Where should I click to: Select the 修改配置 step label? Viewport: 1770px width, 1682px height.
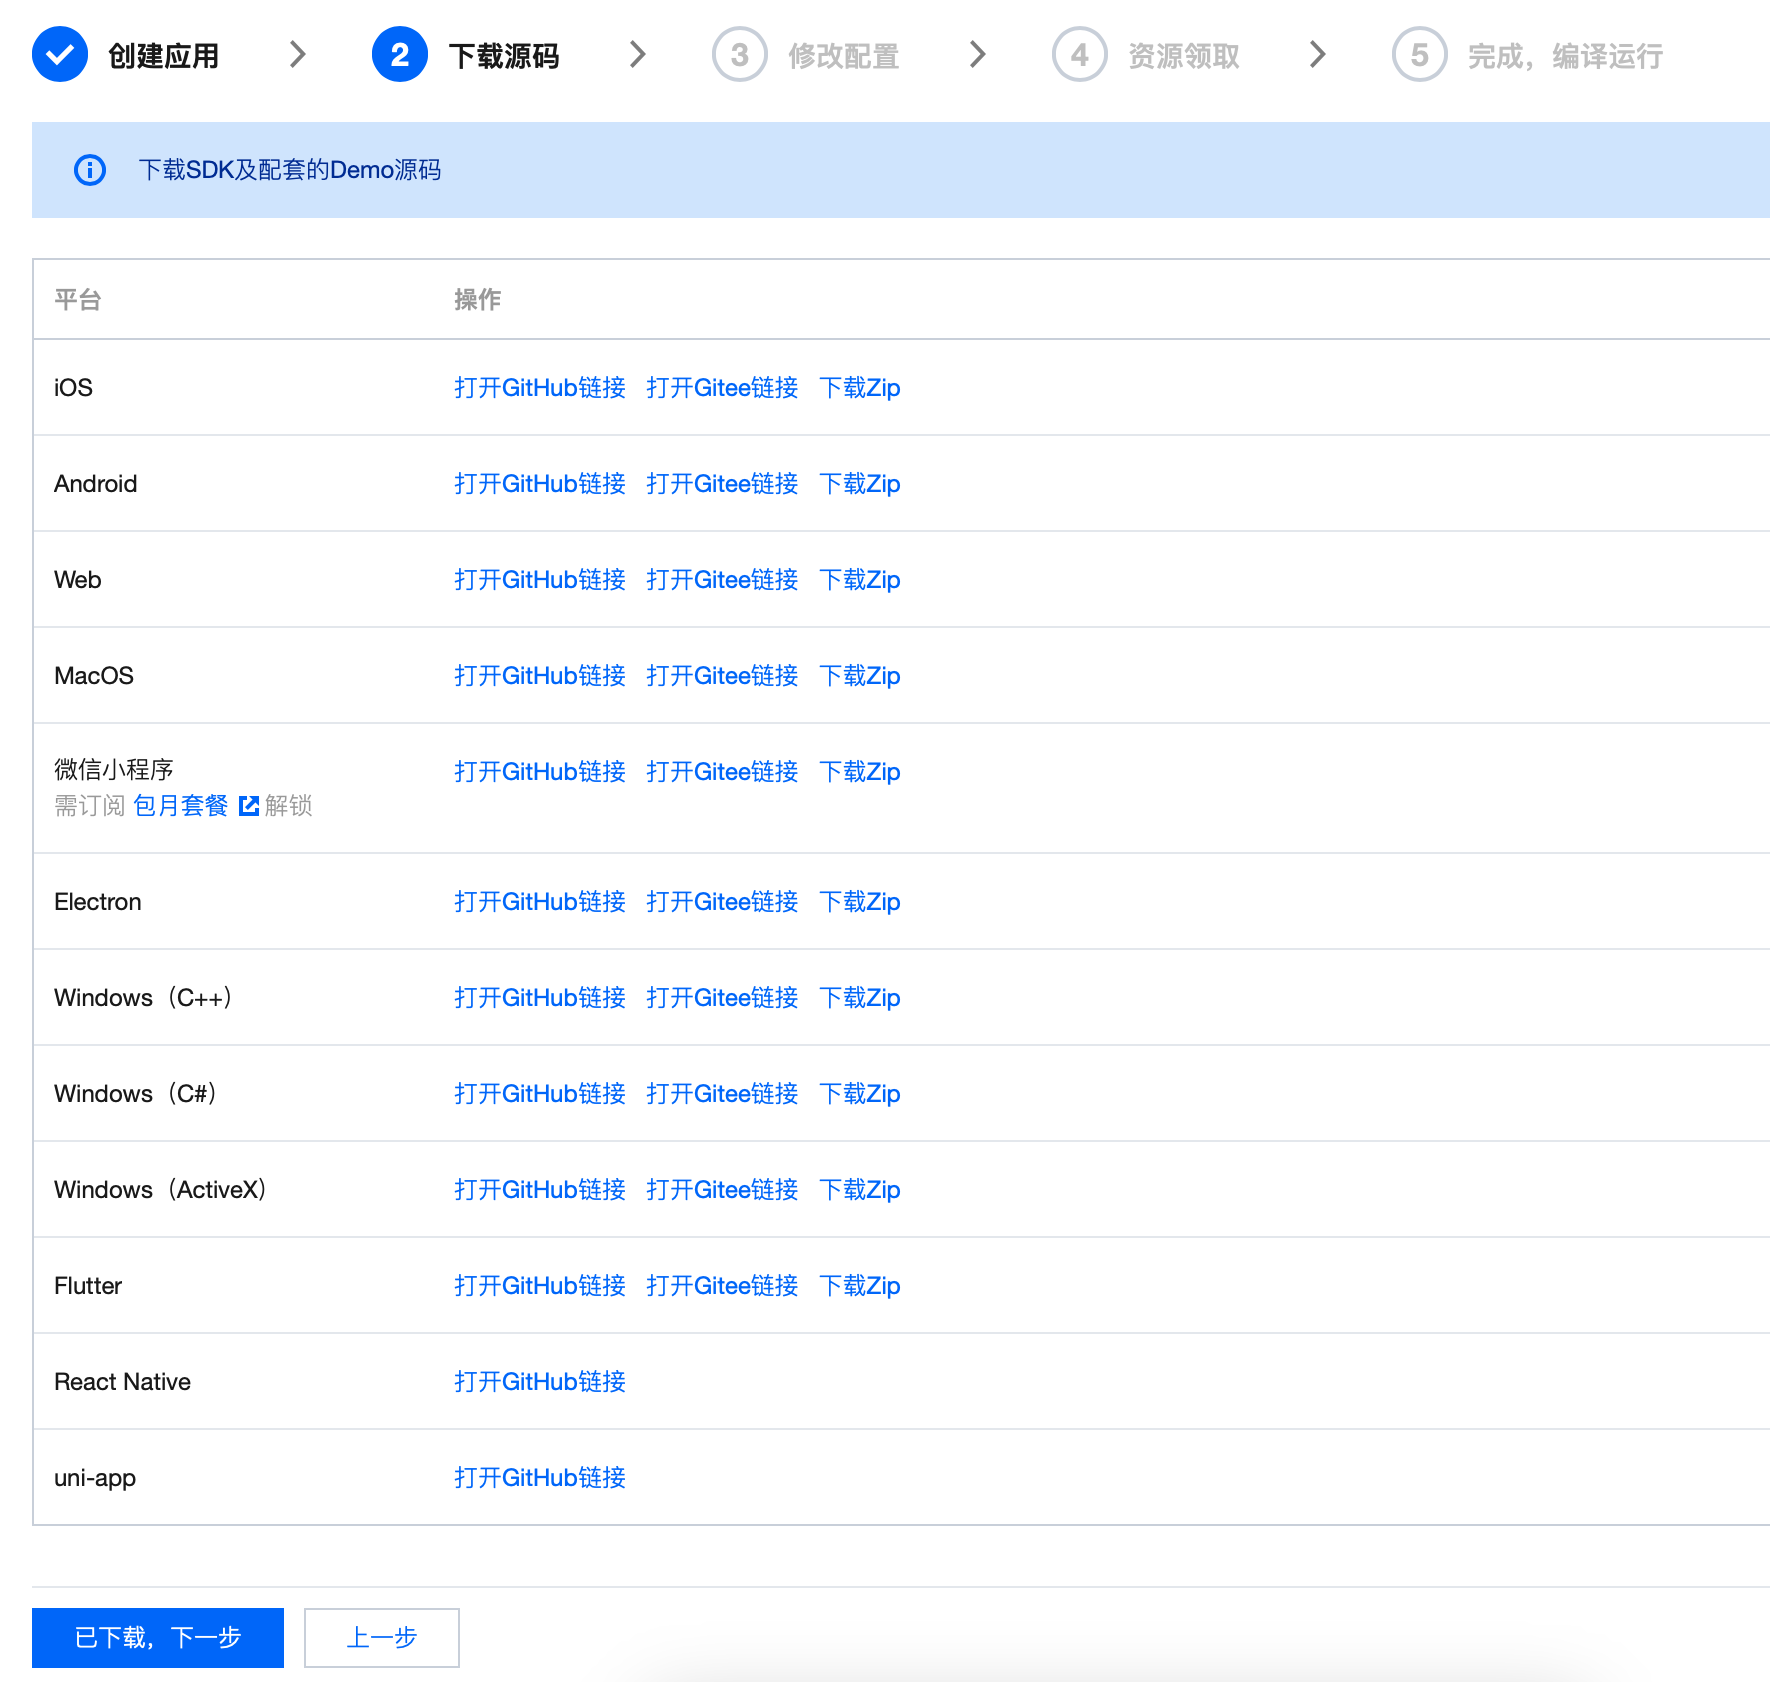[x=844, y=56]
